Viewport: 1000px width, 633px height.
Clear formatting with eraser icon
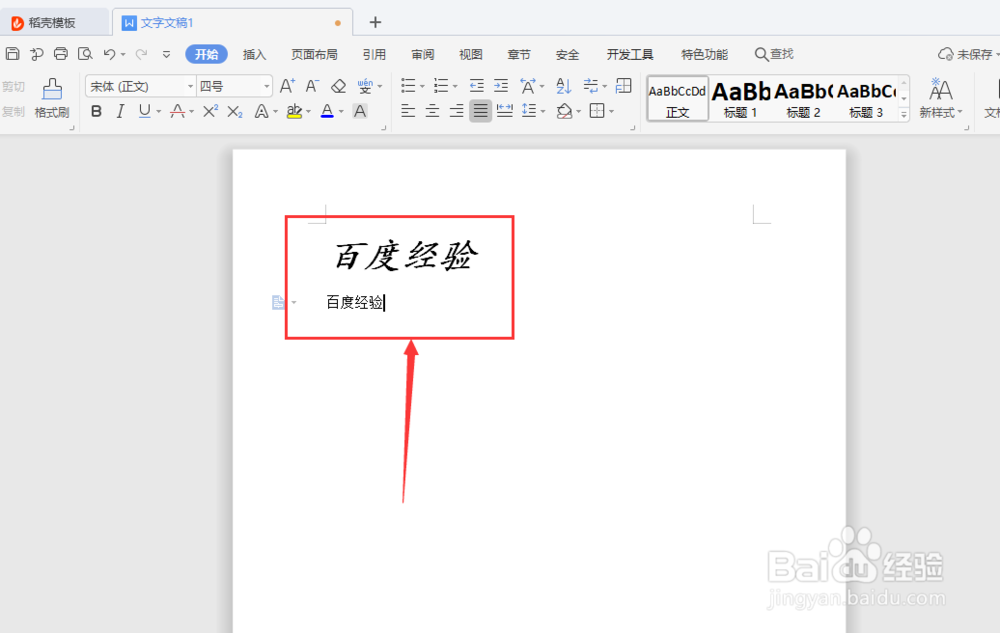click(338, 85)
